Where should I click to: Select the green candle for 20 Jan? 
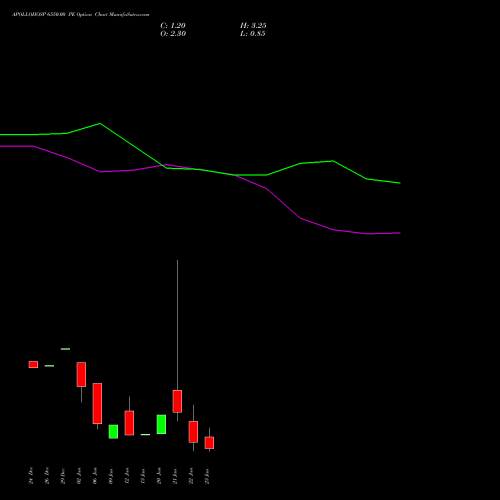point(161,424)
